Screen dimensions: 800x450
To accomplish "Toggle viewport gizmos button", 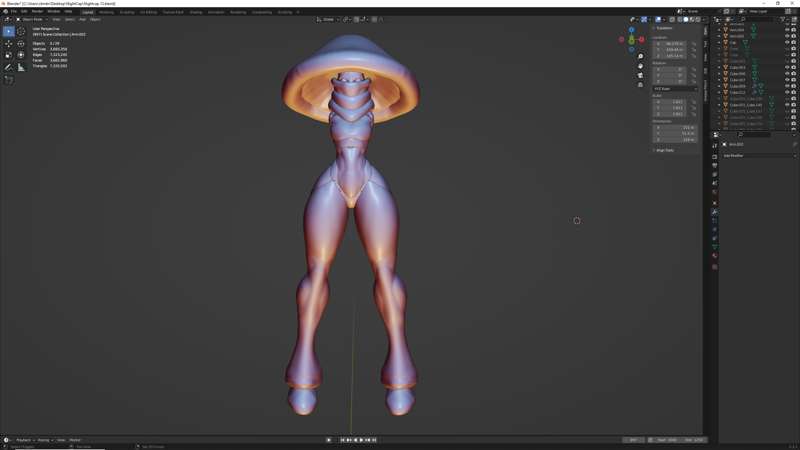I will (644, 19).
